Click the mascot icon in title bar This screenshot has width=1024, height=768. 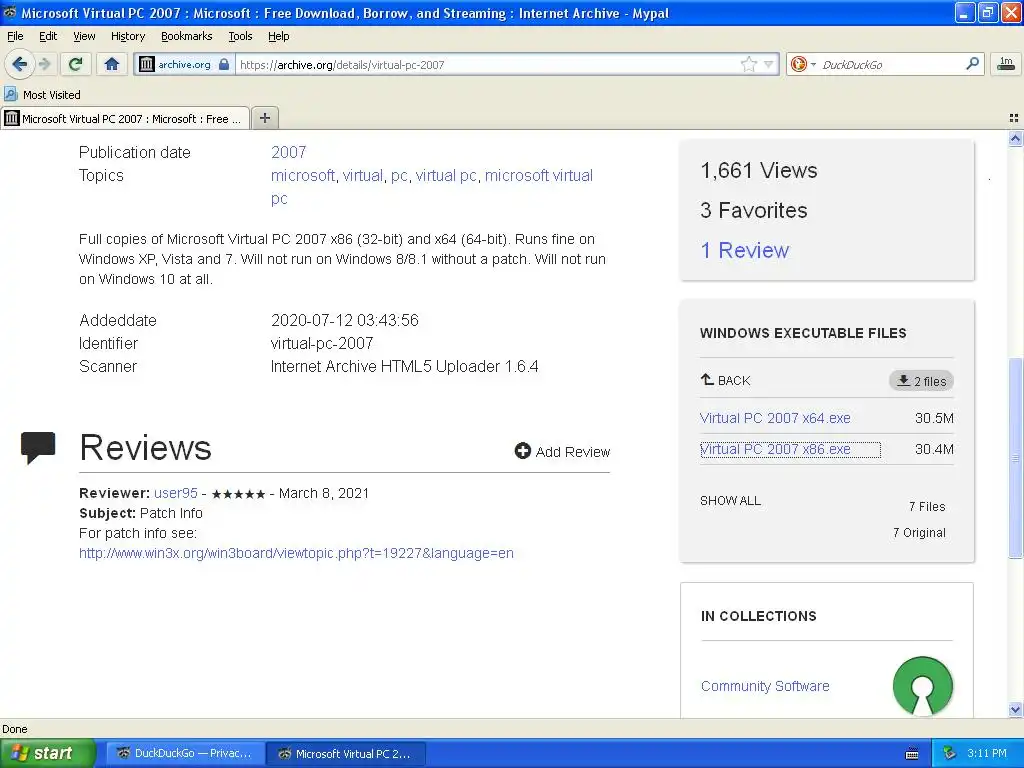9,12
